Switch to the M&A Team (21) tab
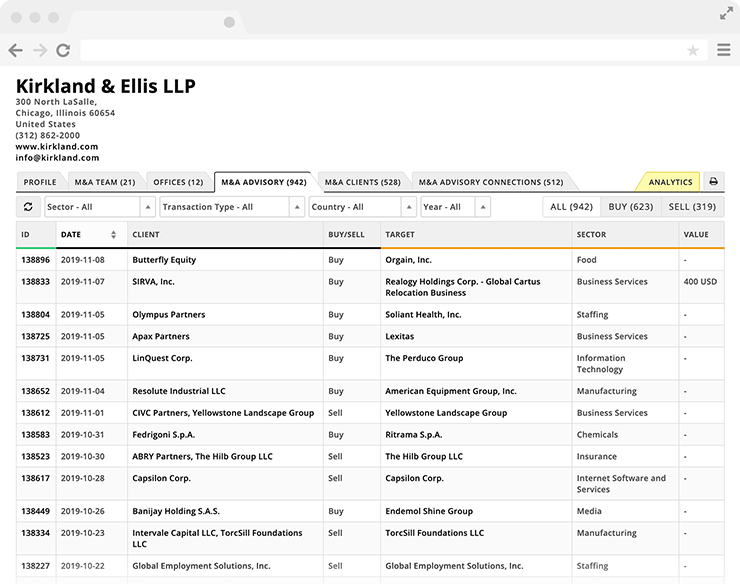This screenshot has height=584, width=740. [x=105, y=182]
